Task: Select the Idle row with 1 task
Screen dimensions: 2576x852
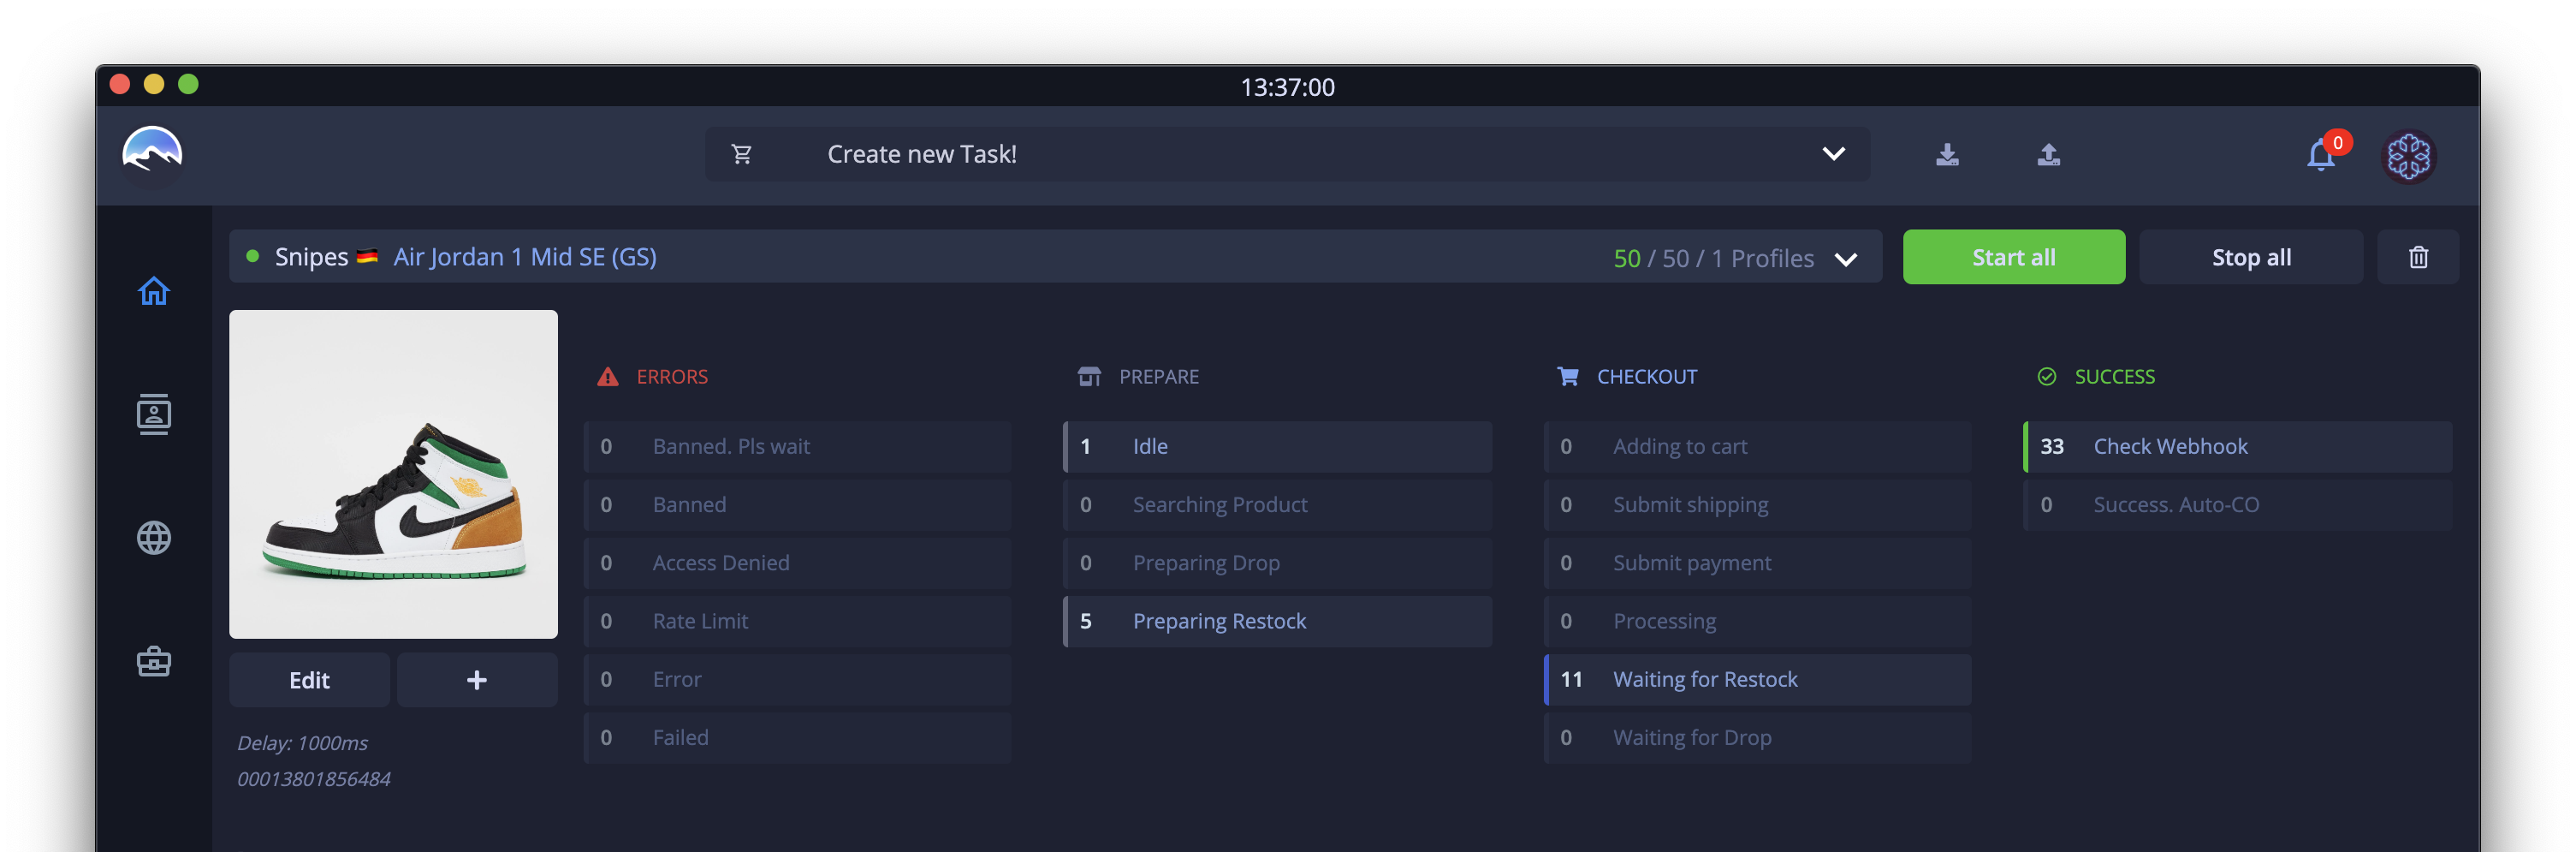Action: pos(1277,447)
